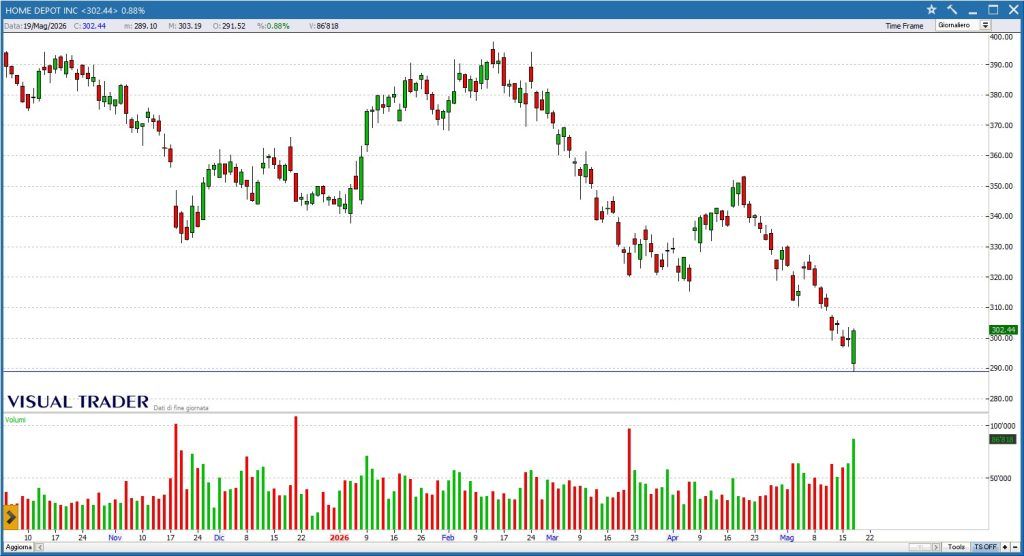
Task: Toggle the TS OFF switch
Action: pyautogui.click(x=985, y=547)
